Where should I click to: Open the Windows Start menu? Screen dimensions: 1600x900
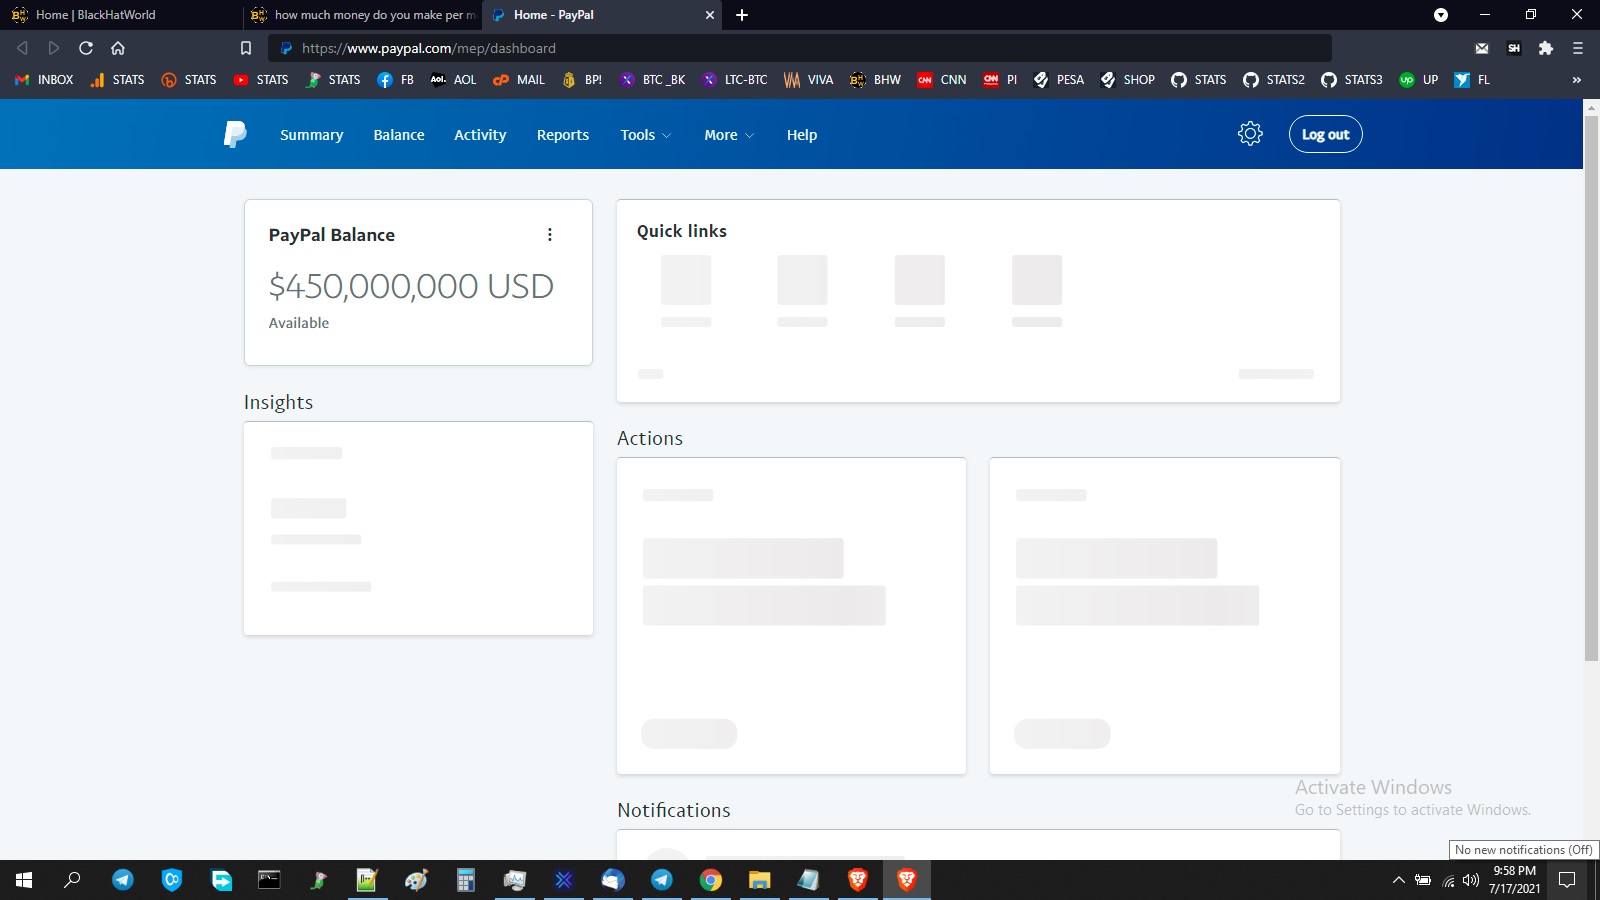pyautogui.click(x=24, y=880)
